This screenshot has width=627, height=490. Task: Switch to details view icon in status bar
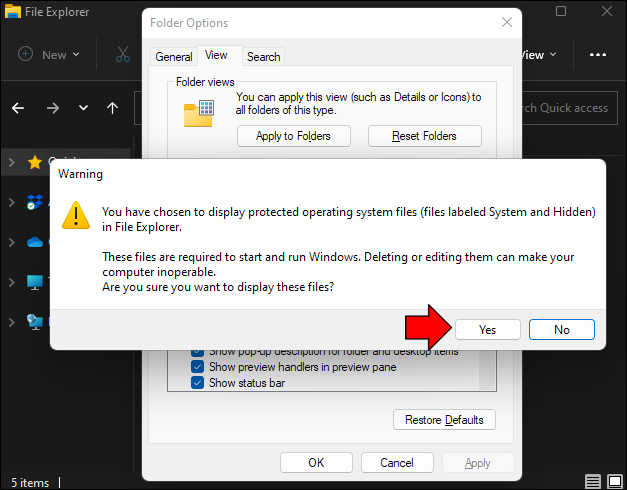(593, 482)
